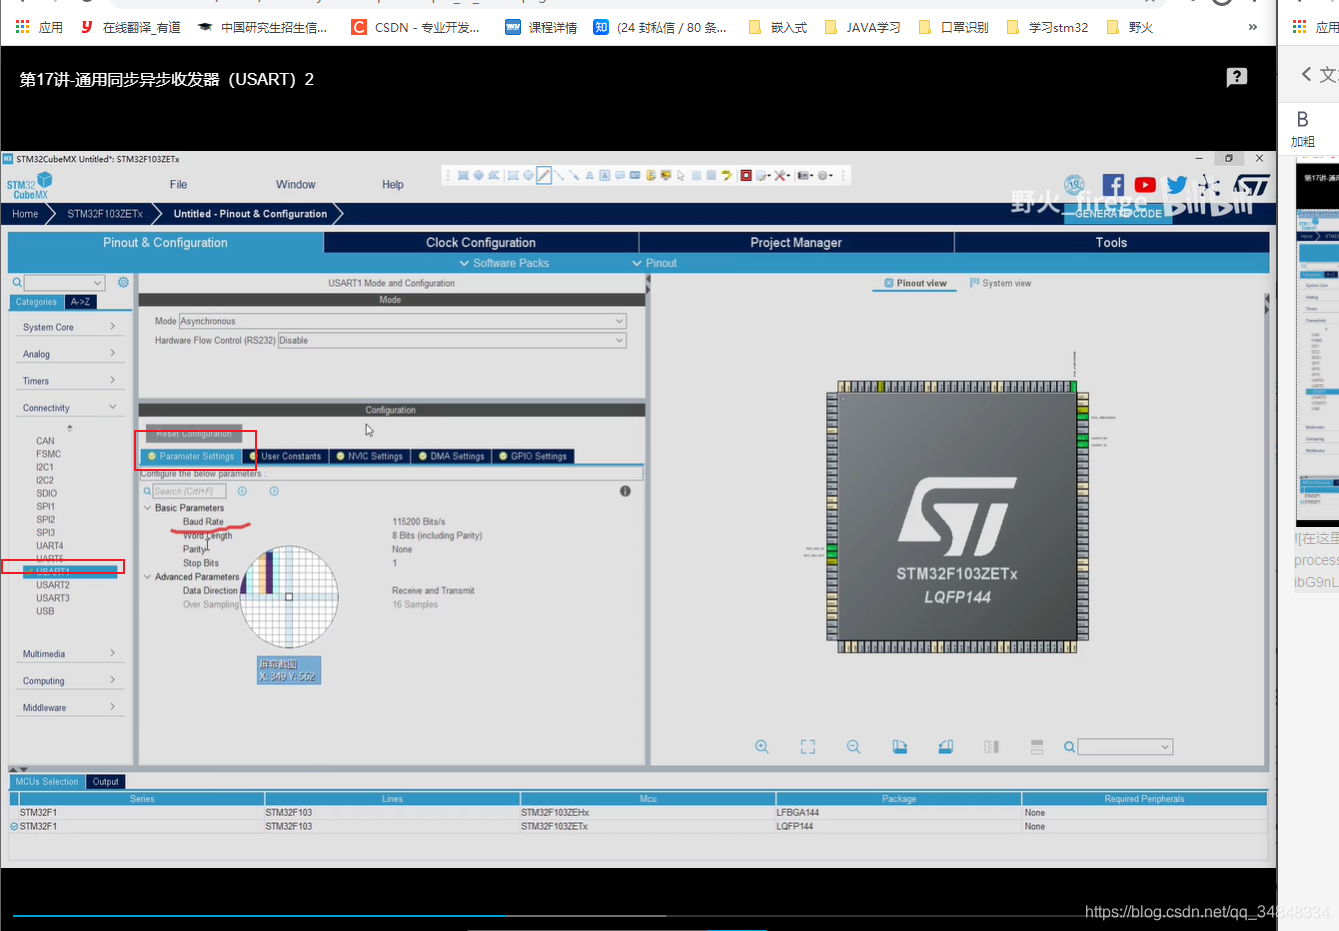Expand Analog category
1339x931 pixels.
point(70,354)
